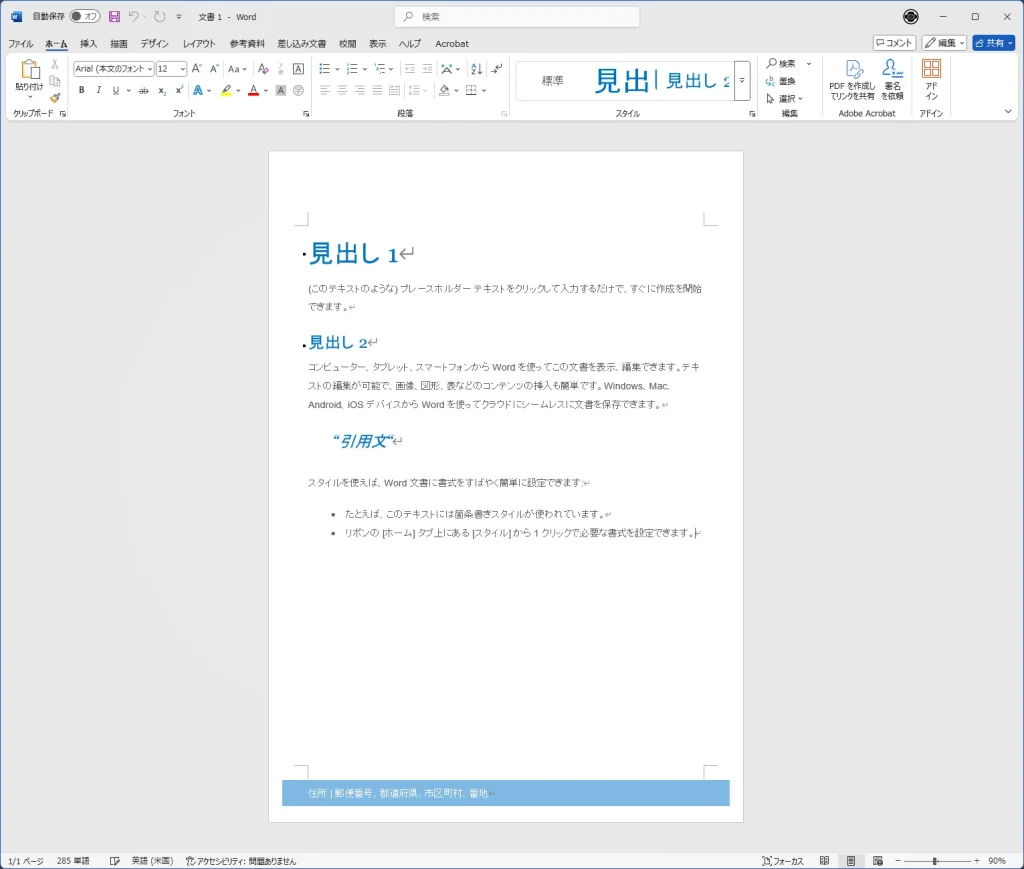The image size is (1024, 869).
Task: Click the 共有 (Share) button
Action: (992, 43)
